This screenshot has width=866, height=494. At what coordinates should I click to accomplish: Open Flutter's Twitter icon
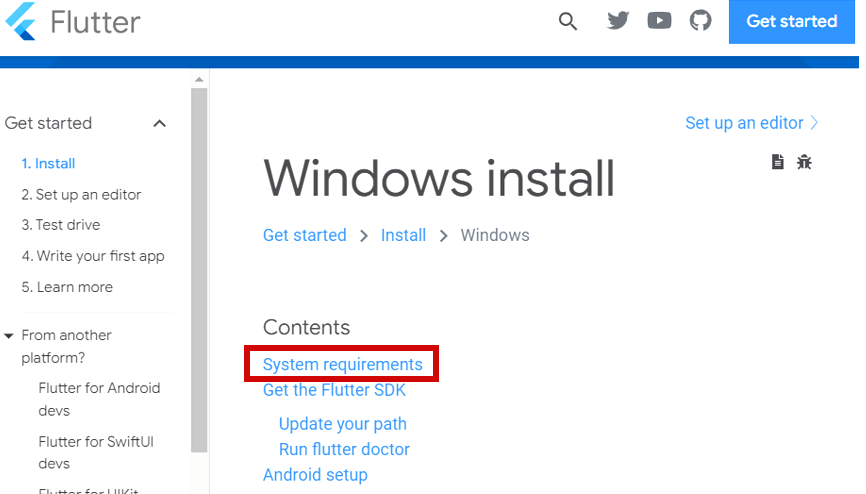(x=618, y=20)
